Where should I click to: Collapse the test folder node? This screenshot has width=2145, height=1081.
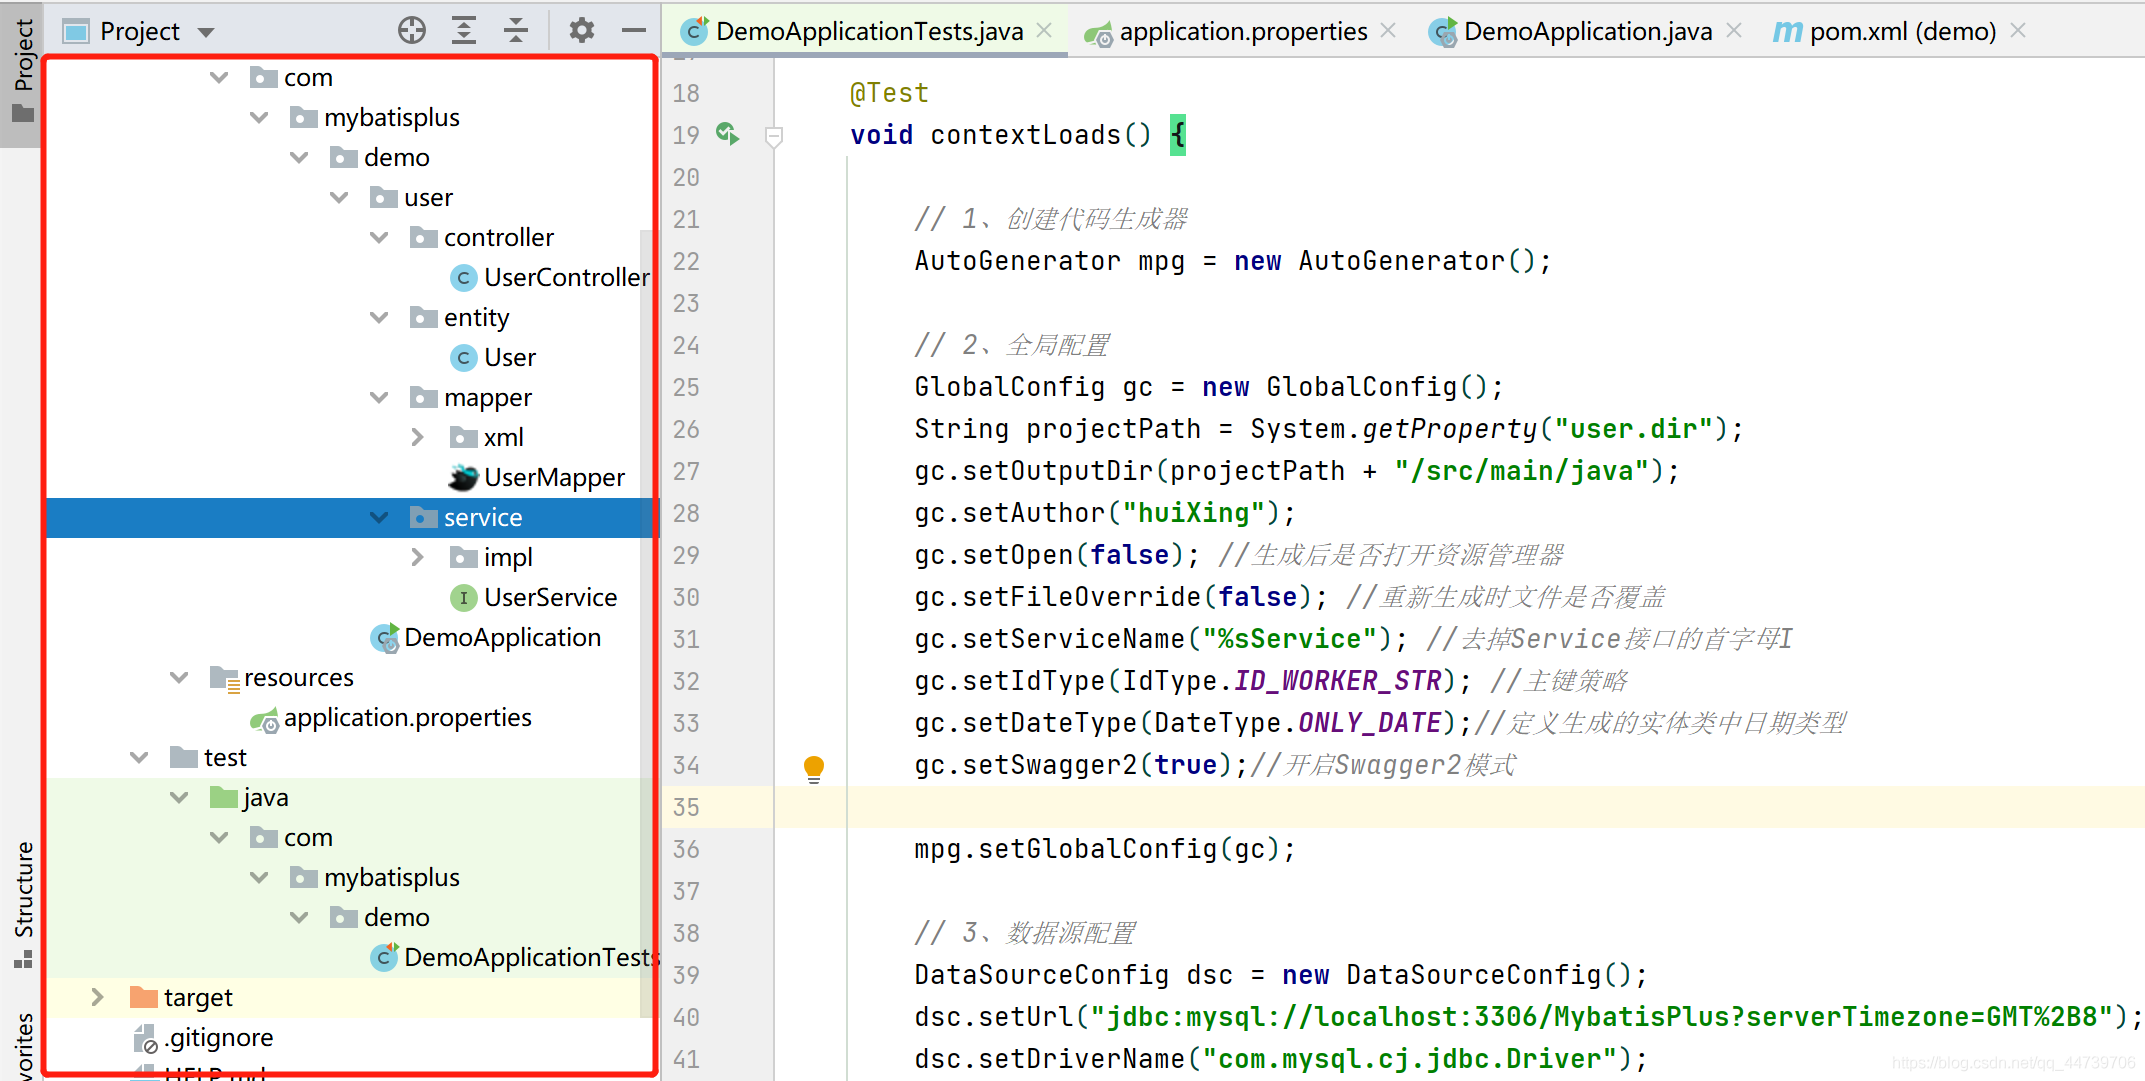[x=139, y=757]
